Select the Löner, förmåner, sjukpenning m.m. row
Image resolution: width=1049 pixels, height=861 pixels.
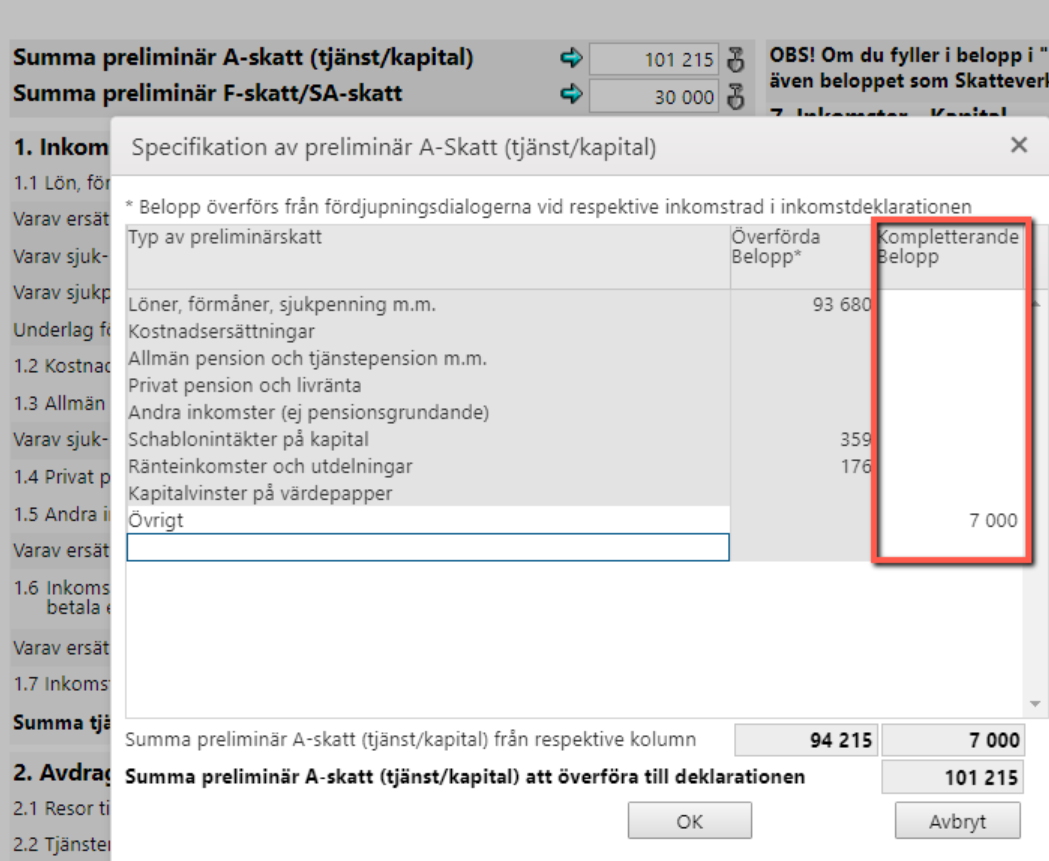pos(428,304)
